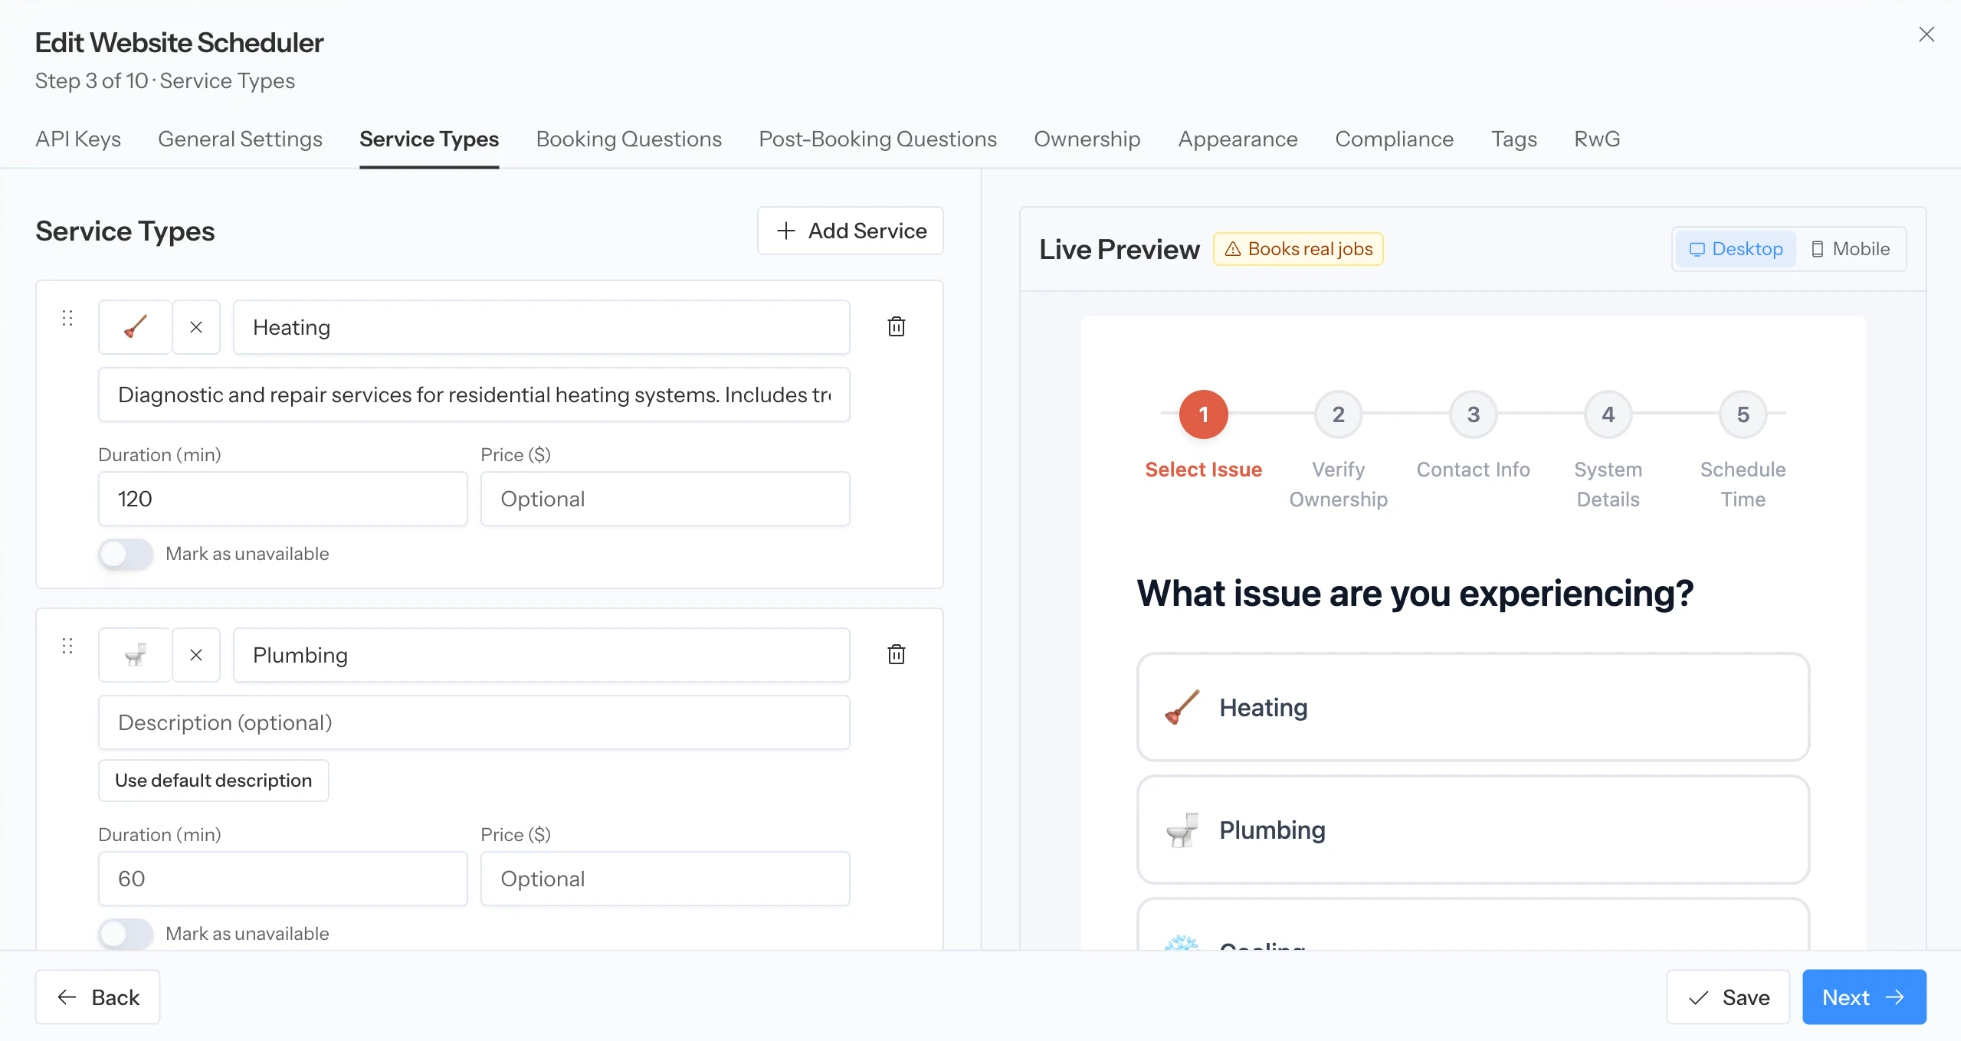Screen dimensions: 1961x1041
Task: Click the Heating service emoji icon picker
Action: pyautogui.click(x=135, y=327)
